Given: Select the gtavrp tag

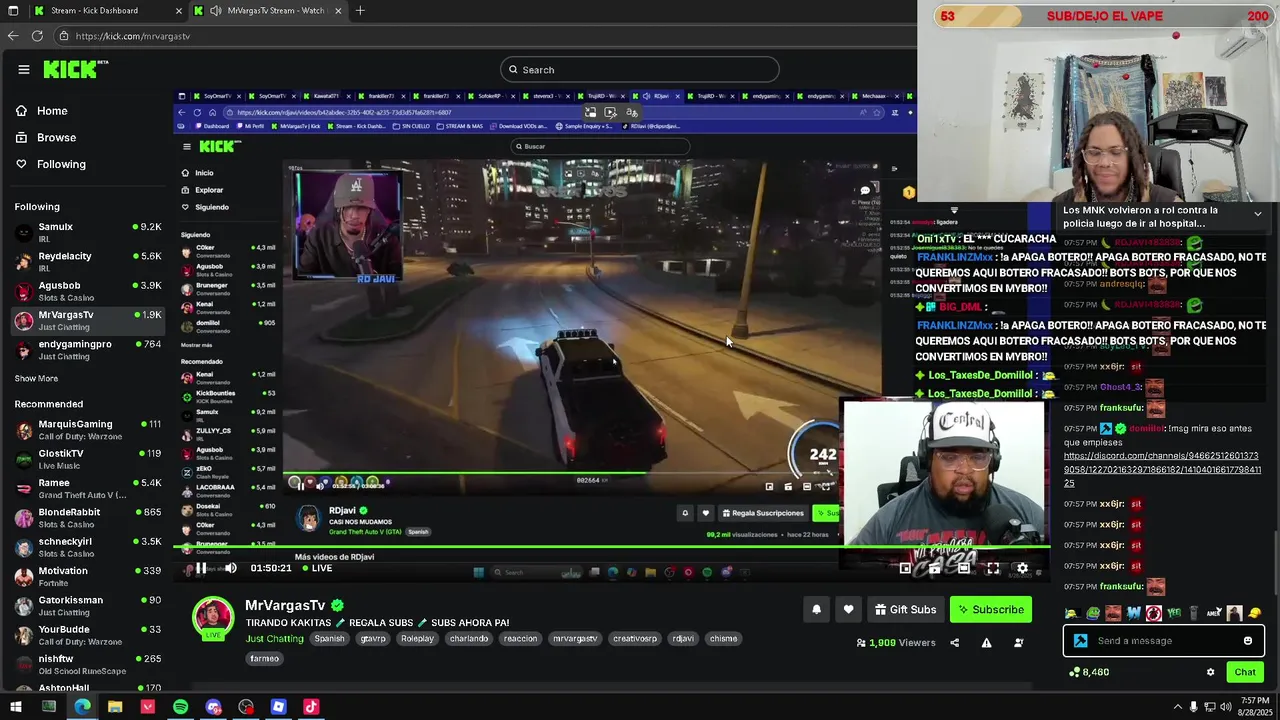Looking at the screenshot, I should [373, 639].
